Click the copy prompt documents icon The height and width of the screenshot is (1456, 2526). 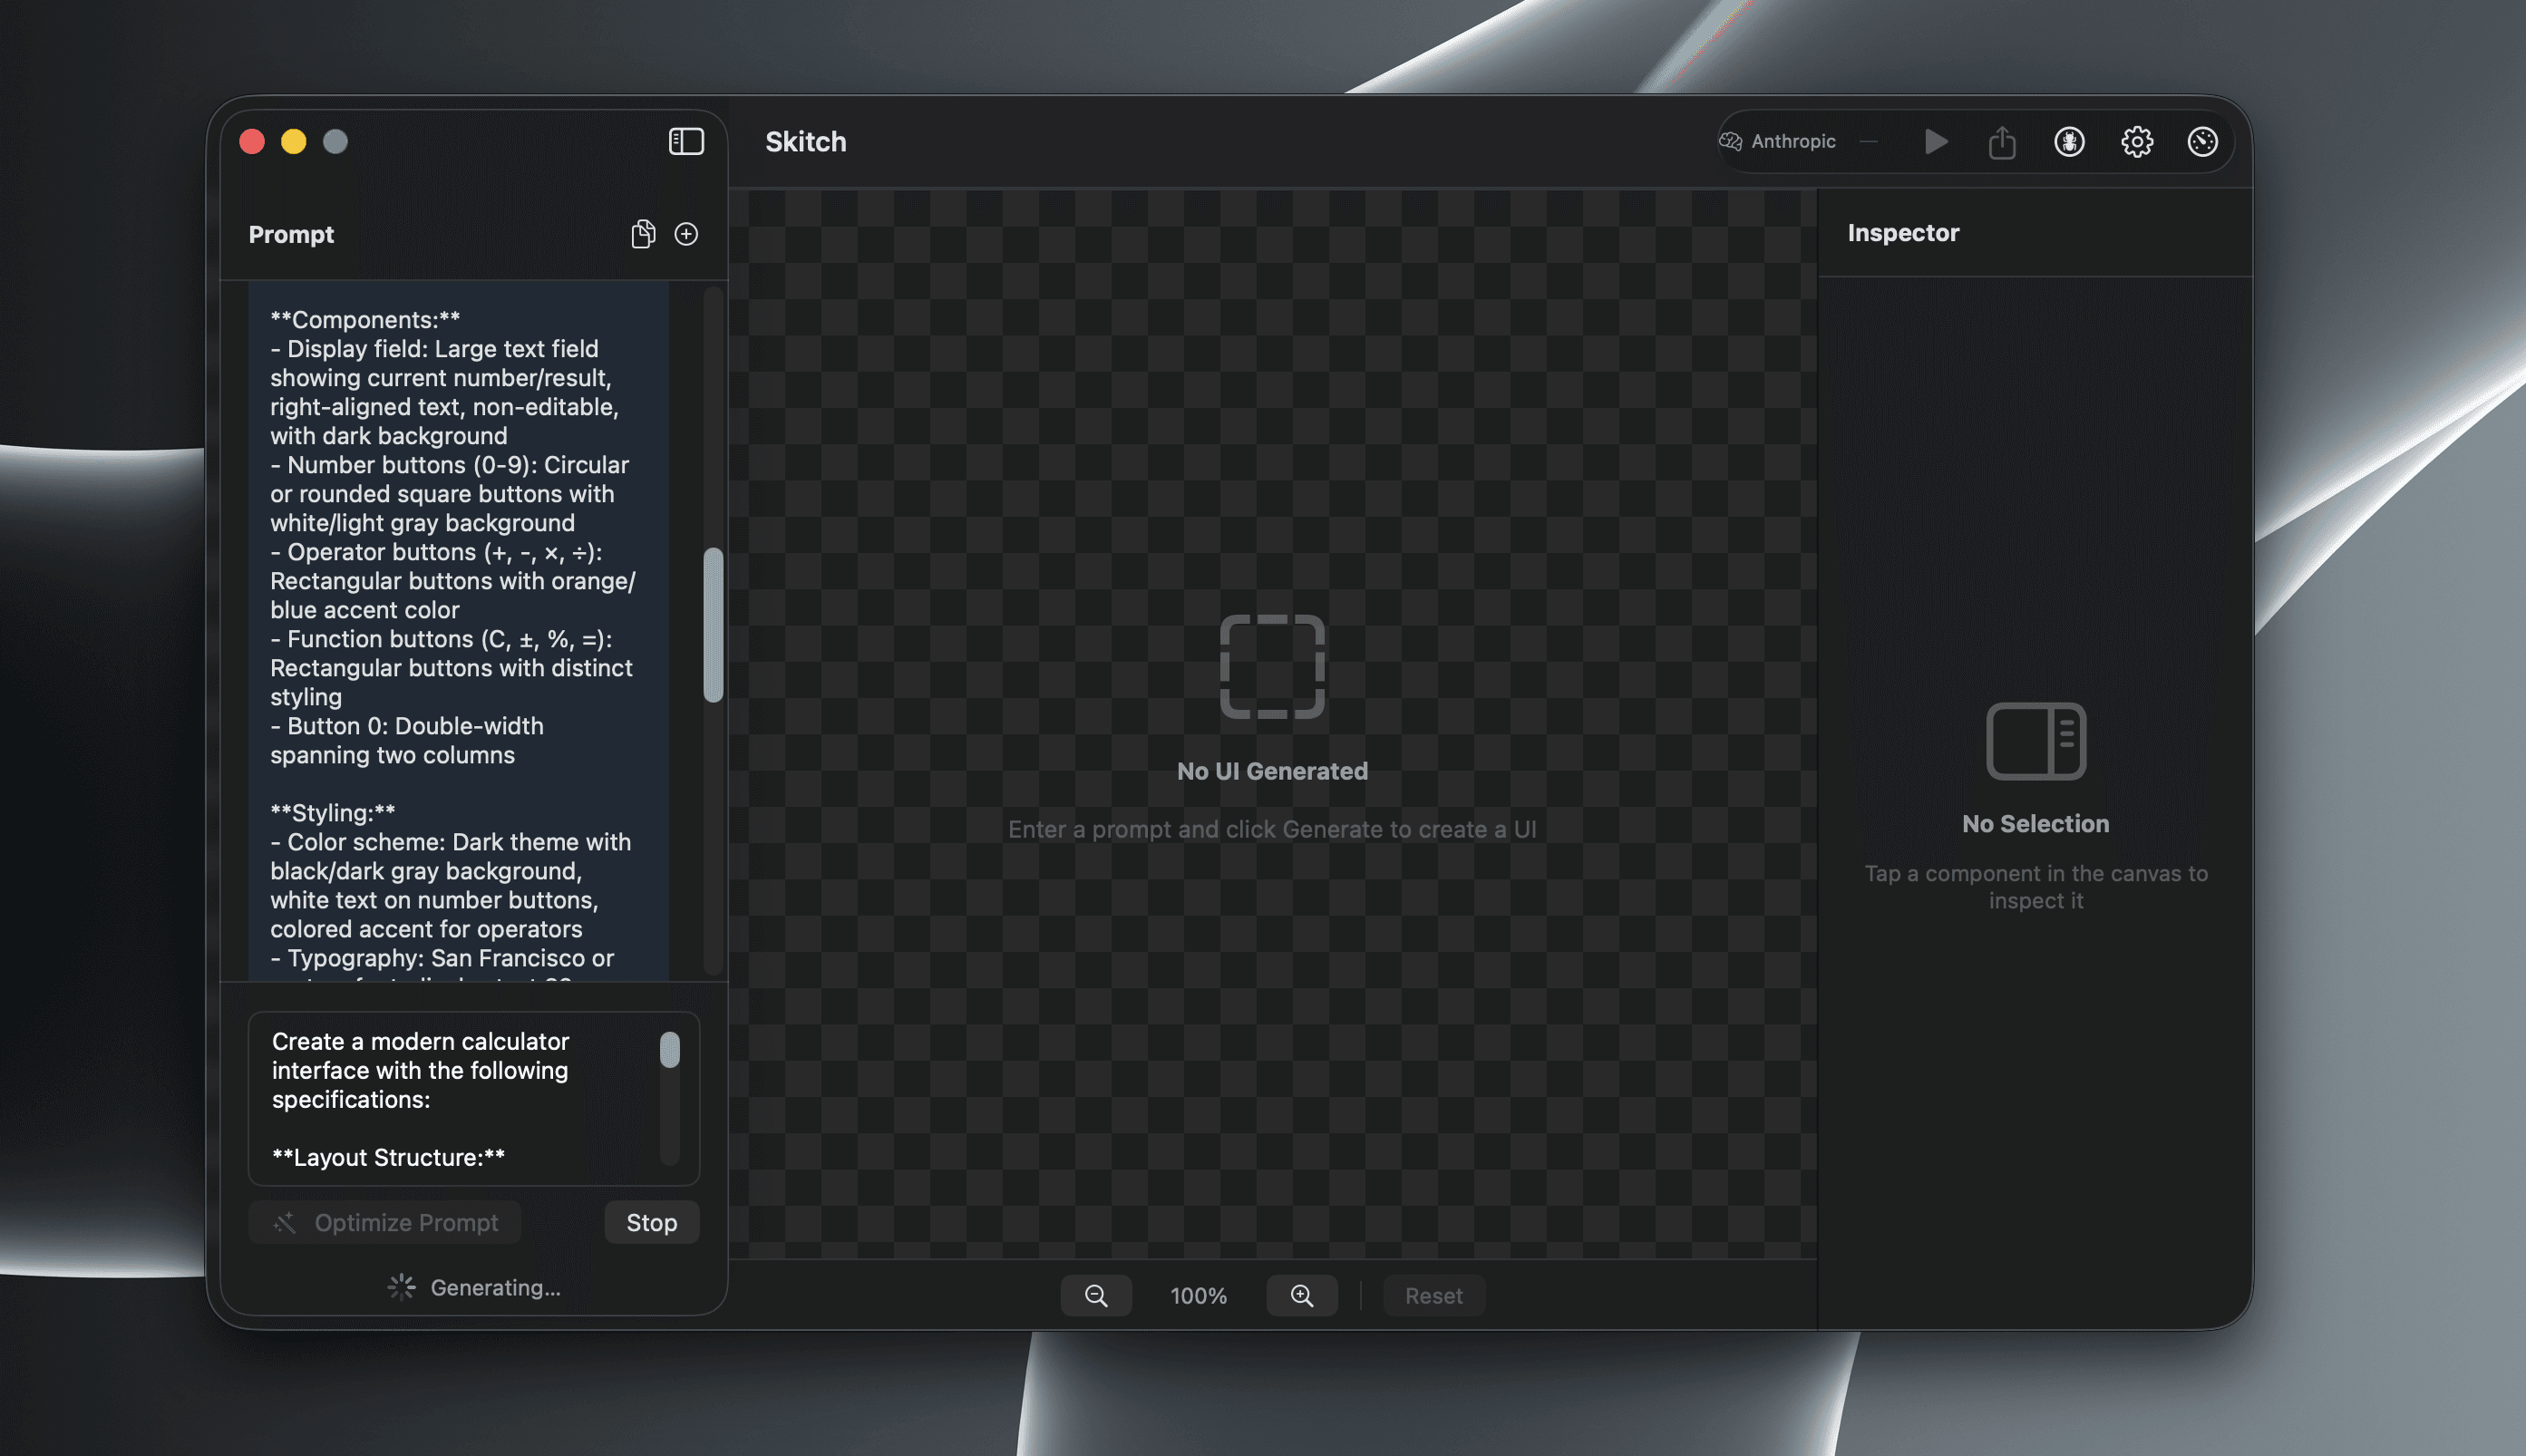pyautogui.click(x=643, y=234)
